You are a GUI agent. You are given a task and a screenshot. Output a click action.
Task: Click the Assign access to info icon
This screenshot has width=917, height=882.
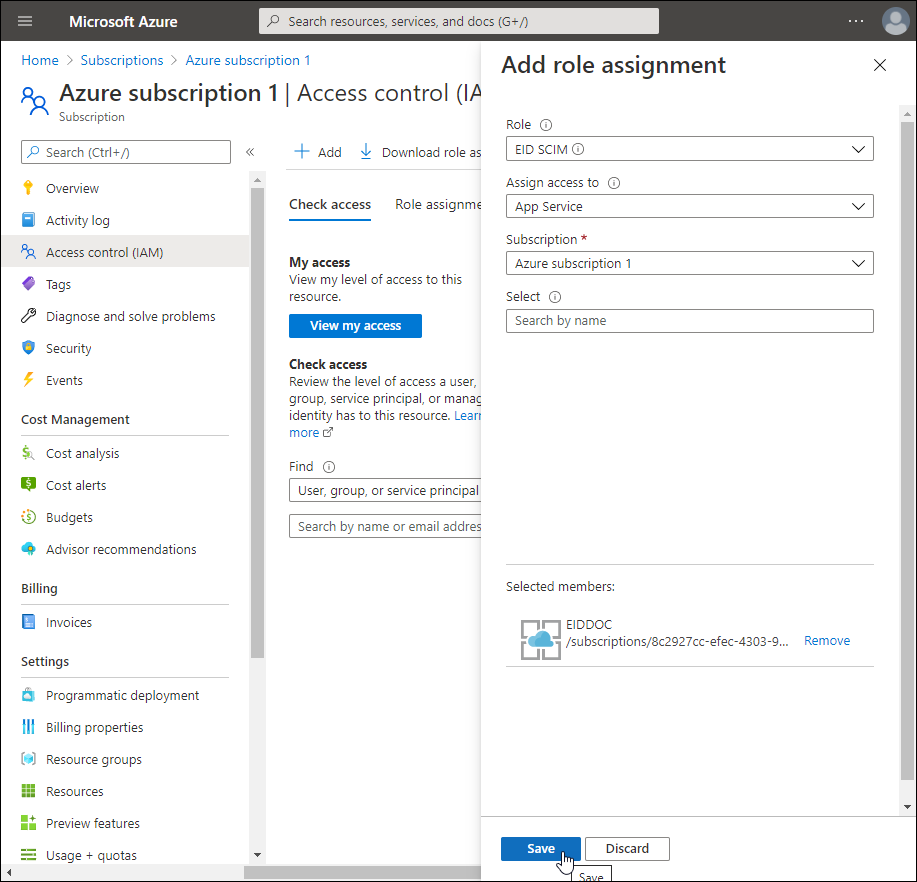click(x=614, y=183)
